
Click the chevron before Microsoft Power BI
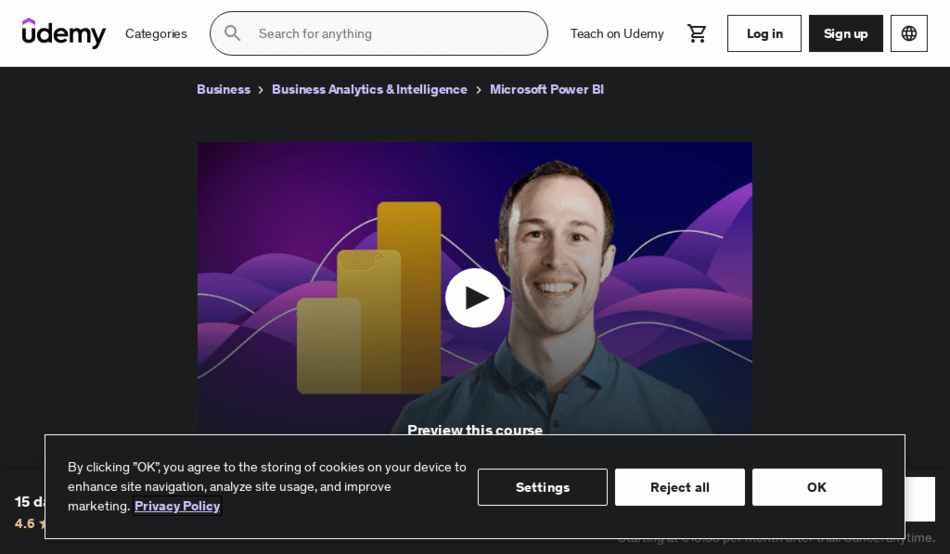coord(479,90)
